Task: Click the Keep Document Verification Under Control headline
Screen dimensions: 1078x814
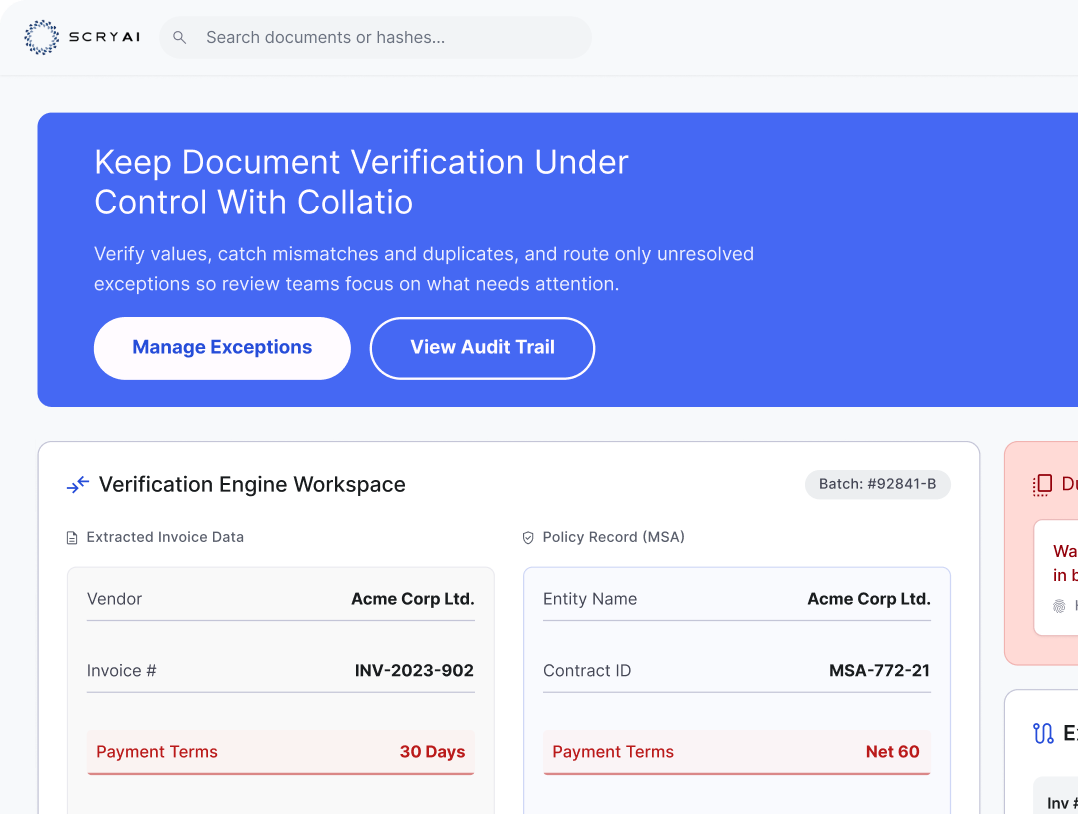Action: point(361,182)
